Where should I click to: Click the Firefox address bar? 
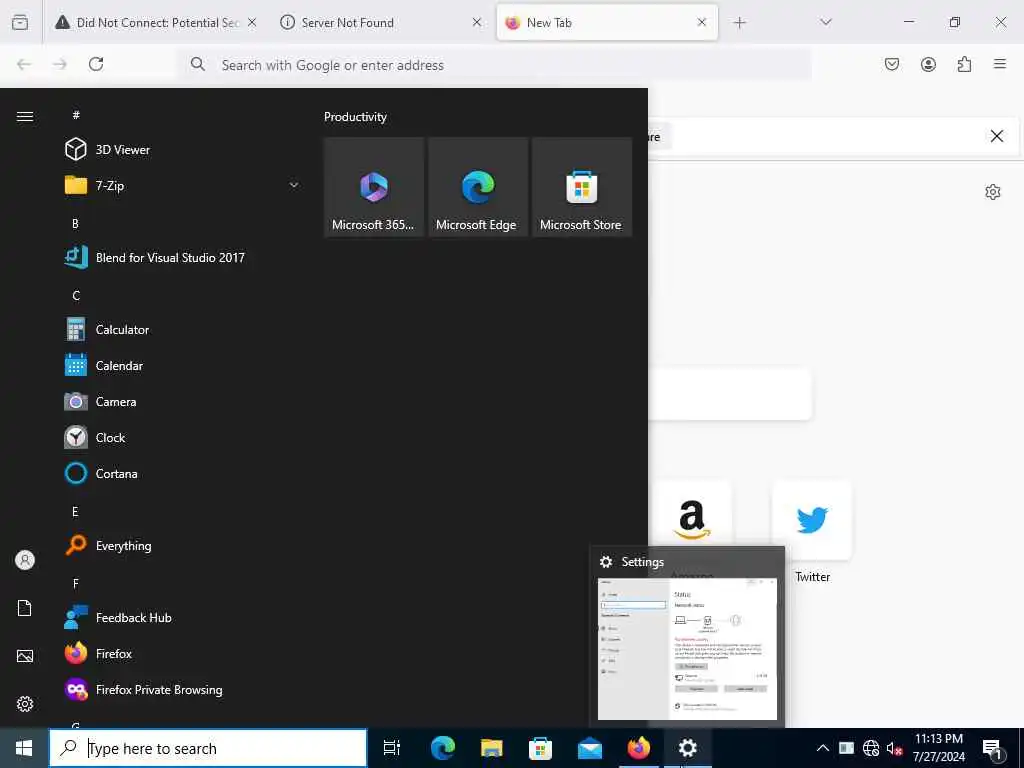pyautogui.click(x=495, y=65)
